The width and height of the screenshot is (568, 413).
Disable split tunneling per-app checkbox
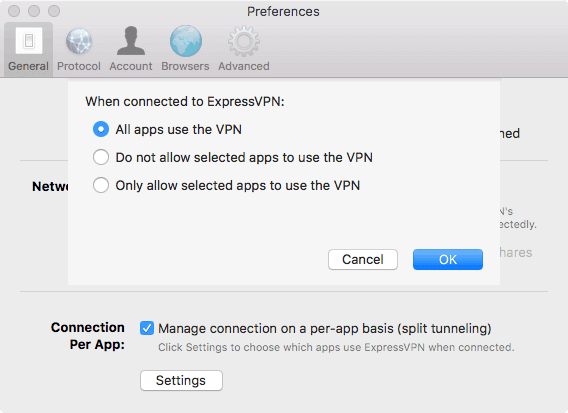click(147, 328)
